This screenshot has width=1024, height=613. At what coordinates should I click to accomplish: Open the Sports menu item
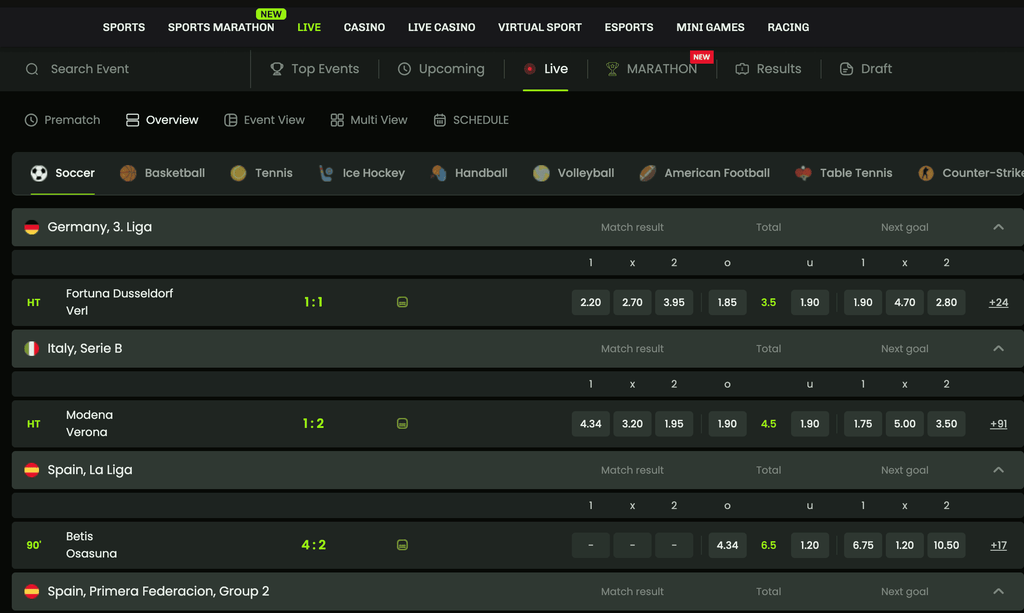pos(124,27)
